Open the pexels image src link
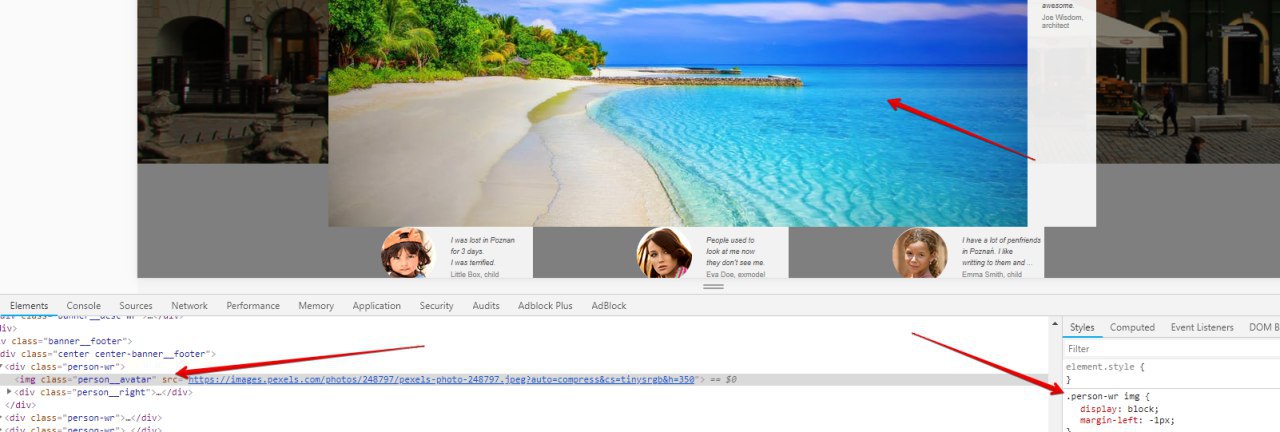This screenshot has width=1280, height=432. [x=442, y=380]
